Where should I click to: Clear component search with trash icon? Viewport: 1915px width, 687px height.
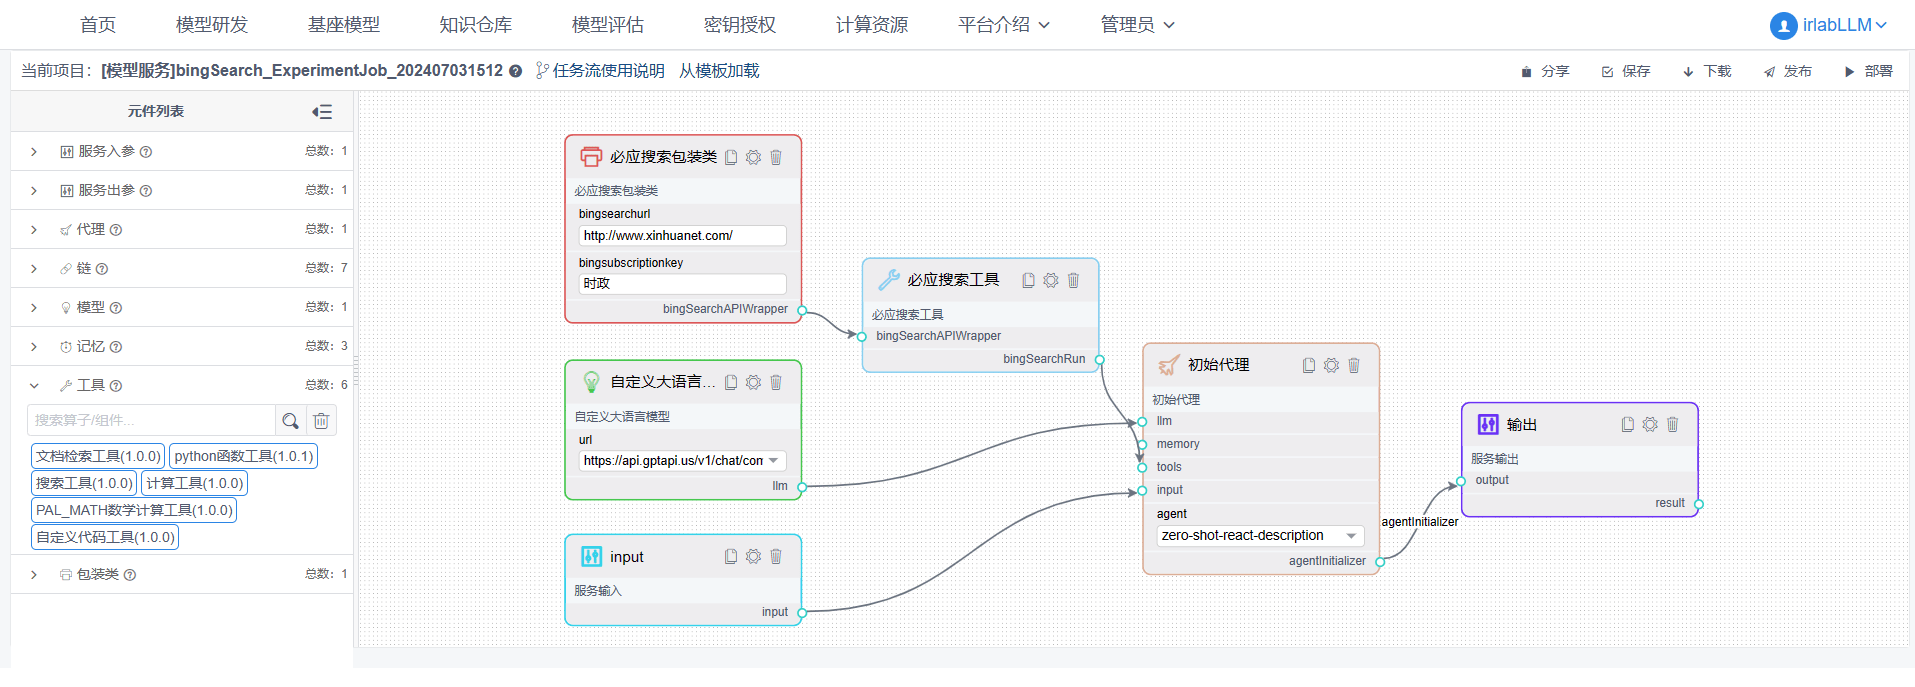pyautogui.click(x=321, y=421)
